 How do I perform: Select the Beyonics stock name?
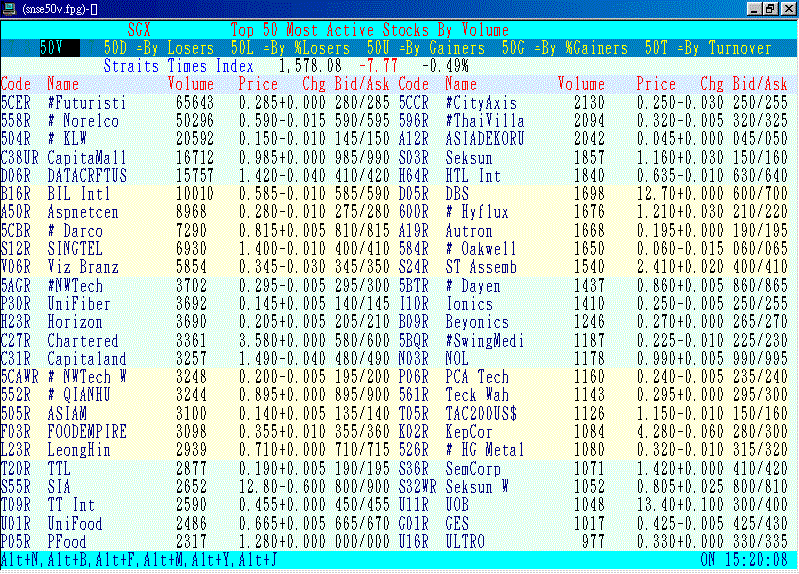477,322
